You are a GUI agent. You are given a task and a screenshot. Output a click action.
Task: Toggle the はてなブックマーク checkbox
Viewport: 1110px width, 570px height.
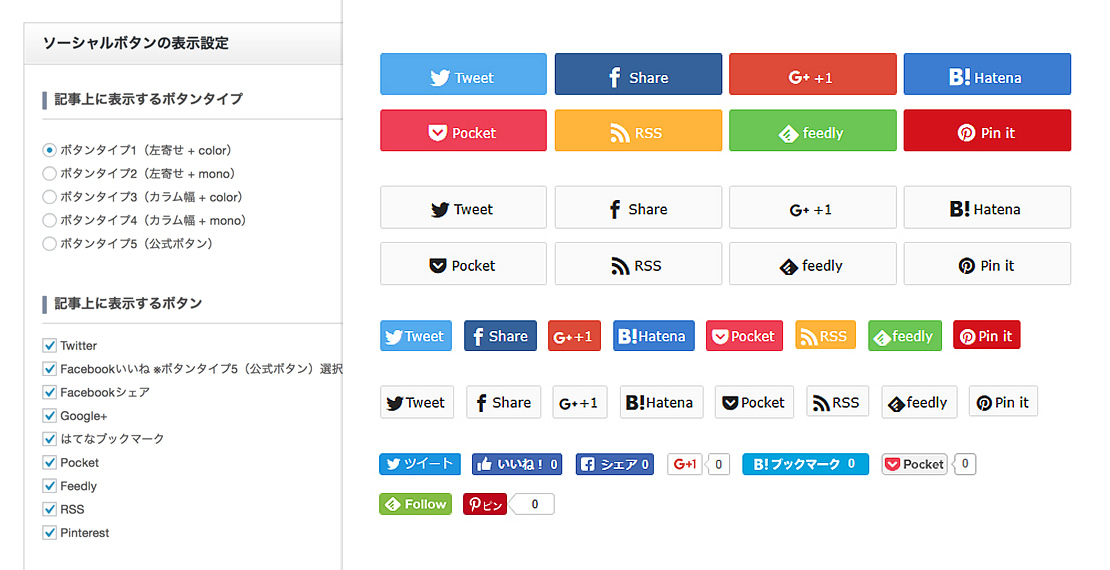(50, 439)
